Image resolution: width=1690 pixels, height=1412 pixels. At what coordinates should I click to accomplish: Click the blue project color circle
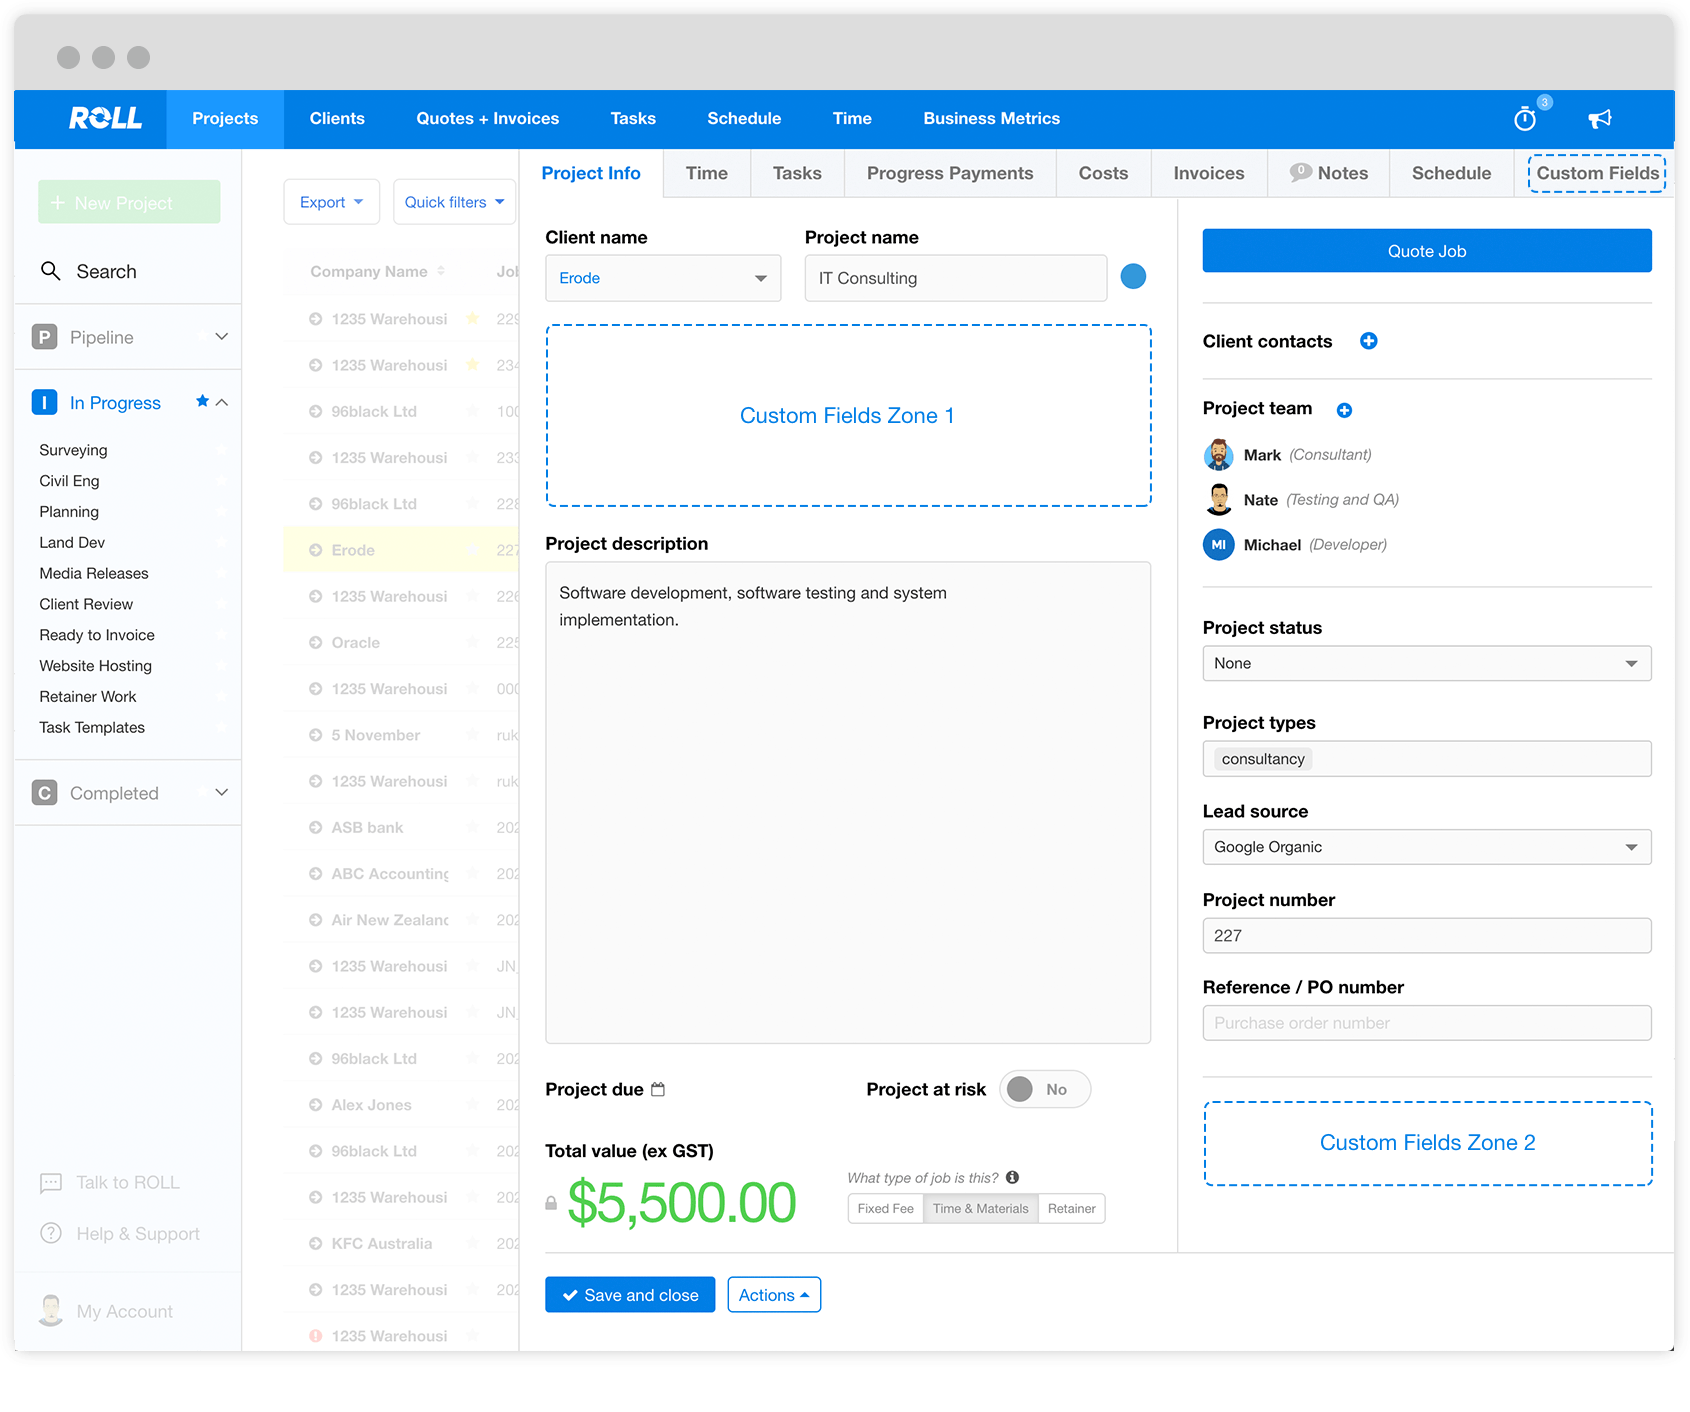tap(1133, 276)
